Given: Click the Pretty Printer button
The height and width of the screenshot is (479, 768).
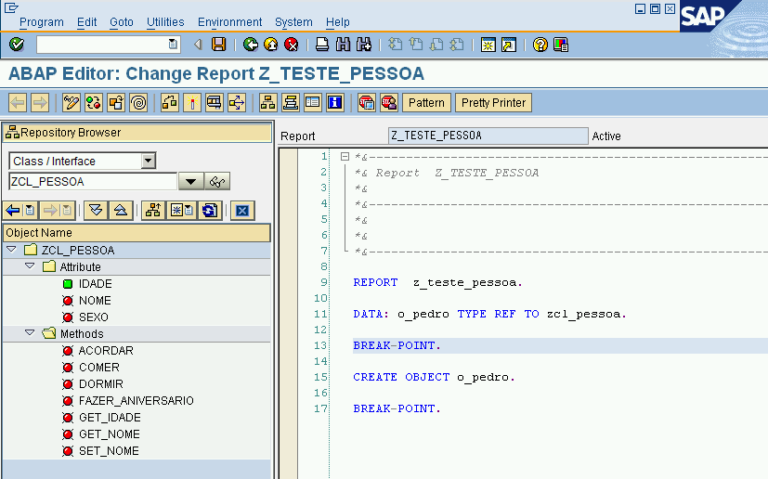Looking at the screenshot, I should click(x=494, y=102).
